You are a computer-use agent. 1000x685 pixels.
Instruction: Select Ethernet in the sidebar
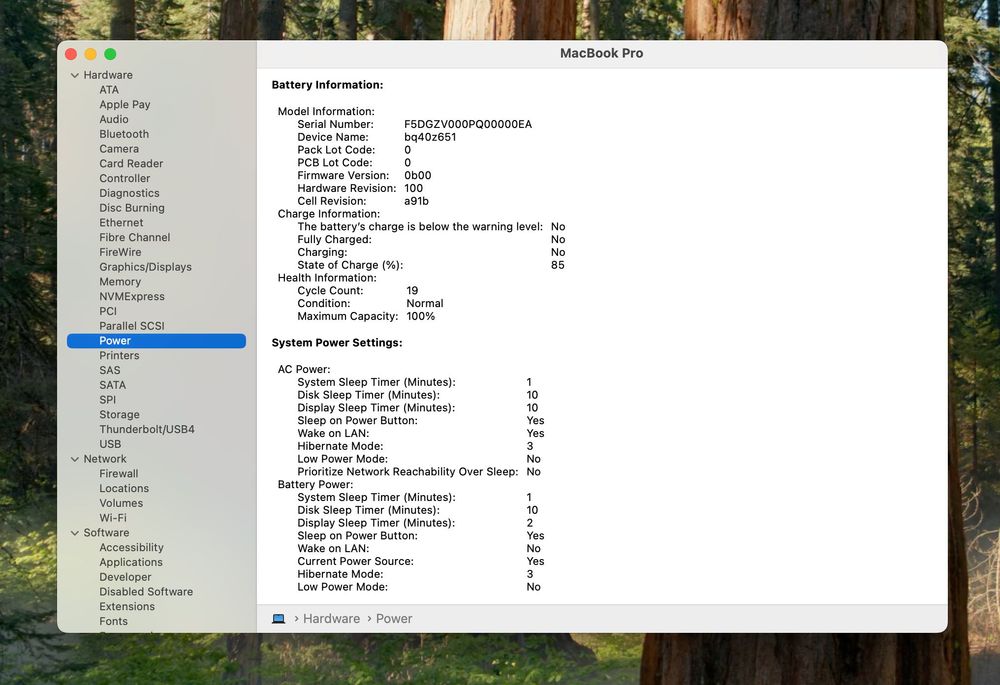click(x=121, y=223)
